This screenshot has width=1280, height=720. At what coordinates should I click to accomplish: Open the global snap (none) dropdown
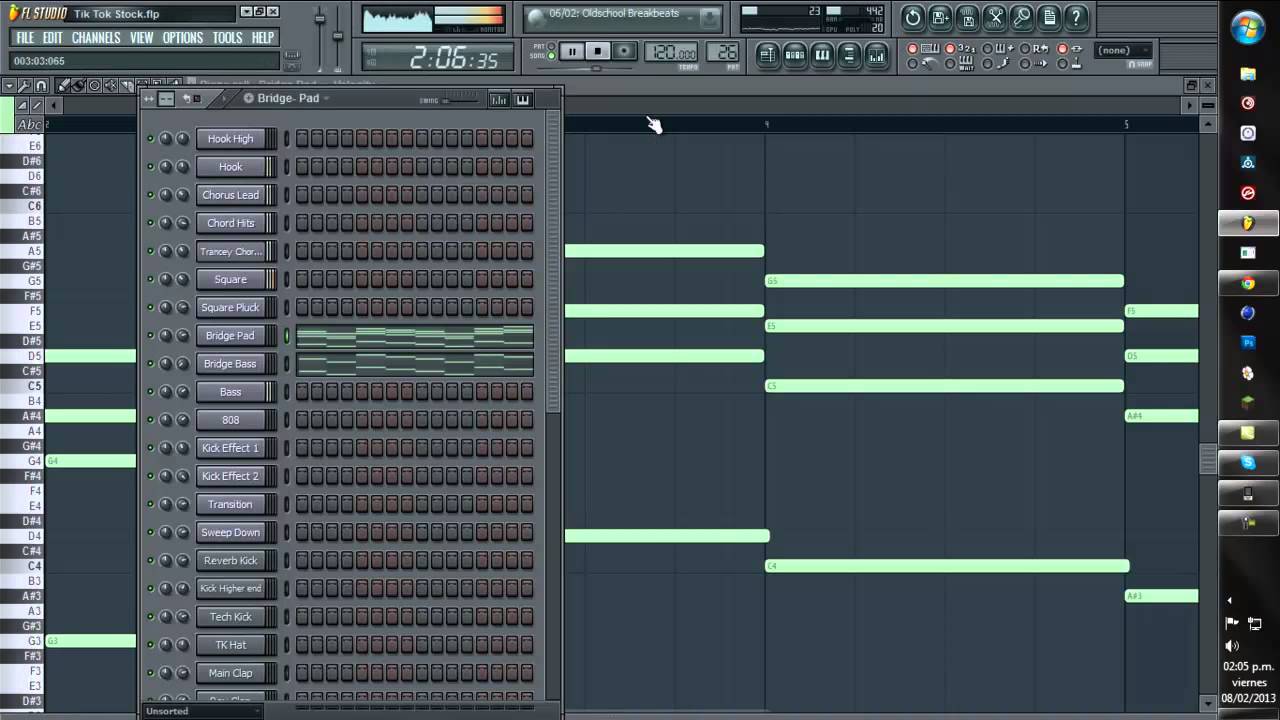[x=1124, y=50]
